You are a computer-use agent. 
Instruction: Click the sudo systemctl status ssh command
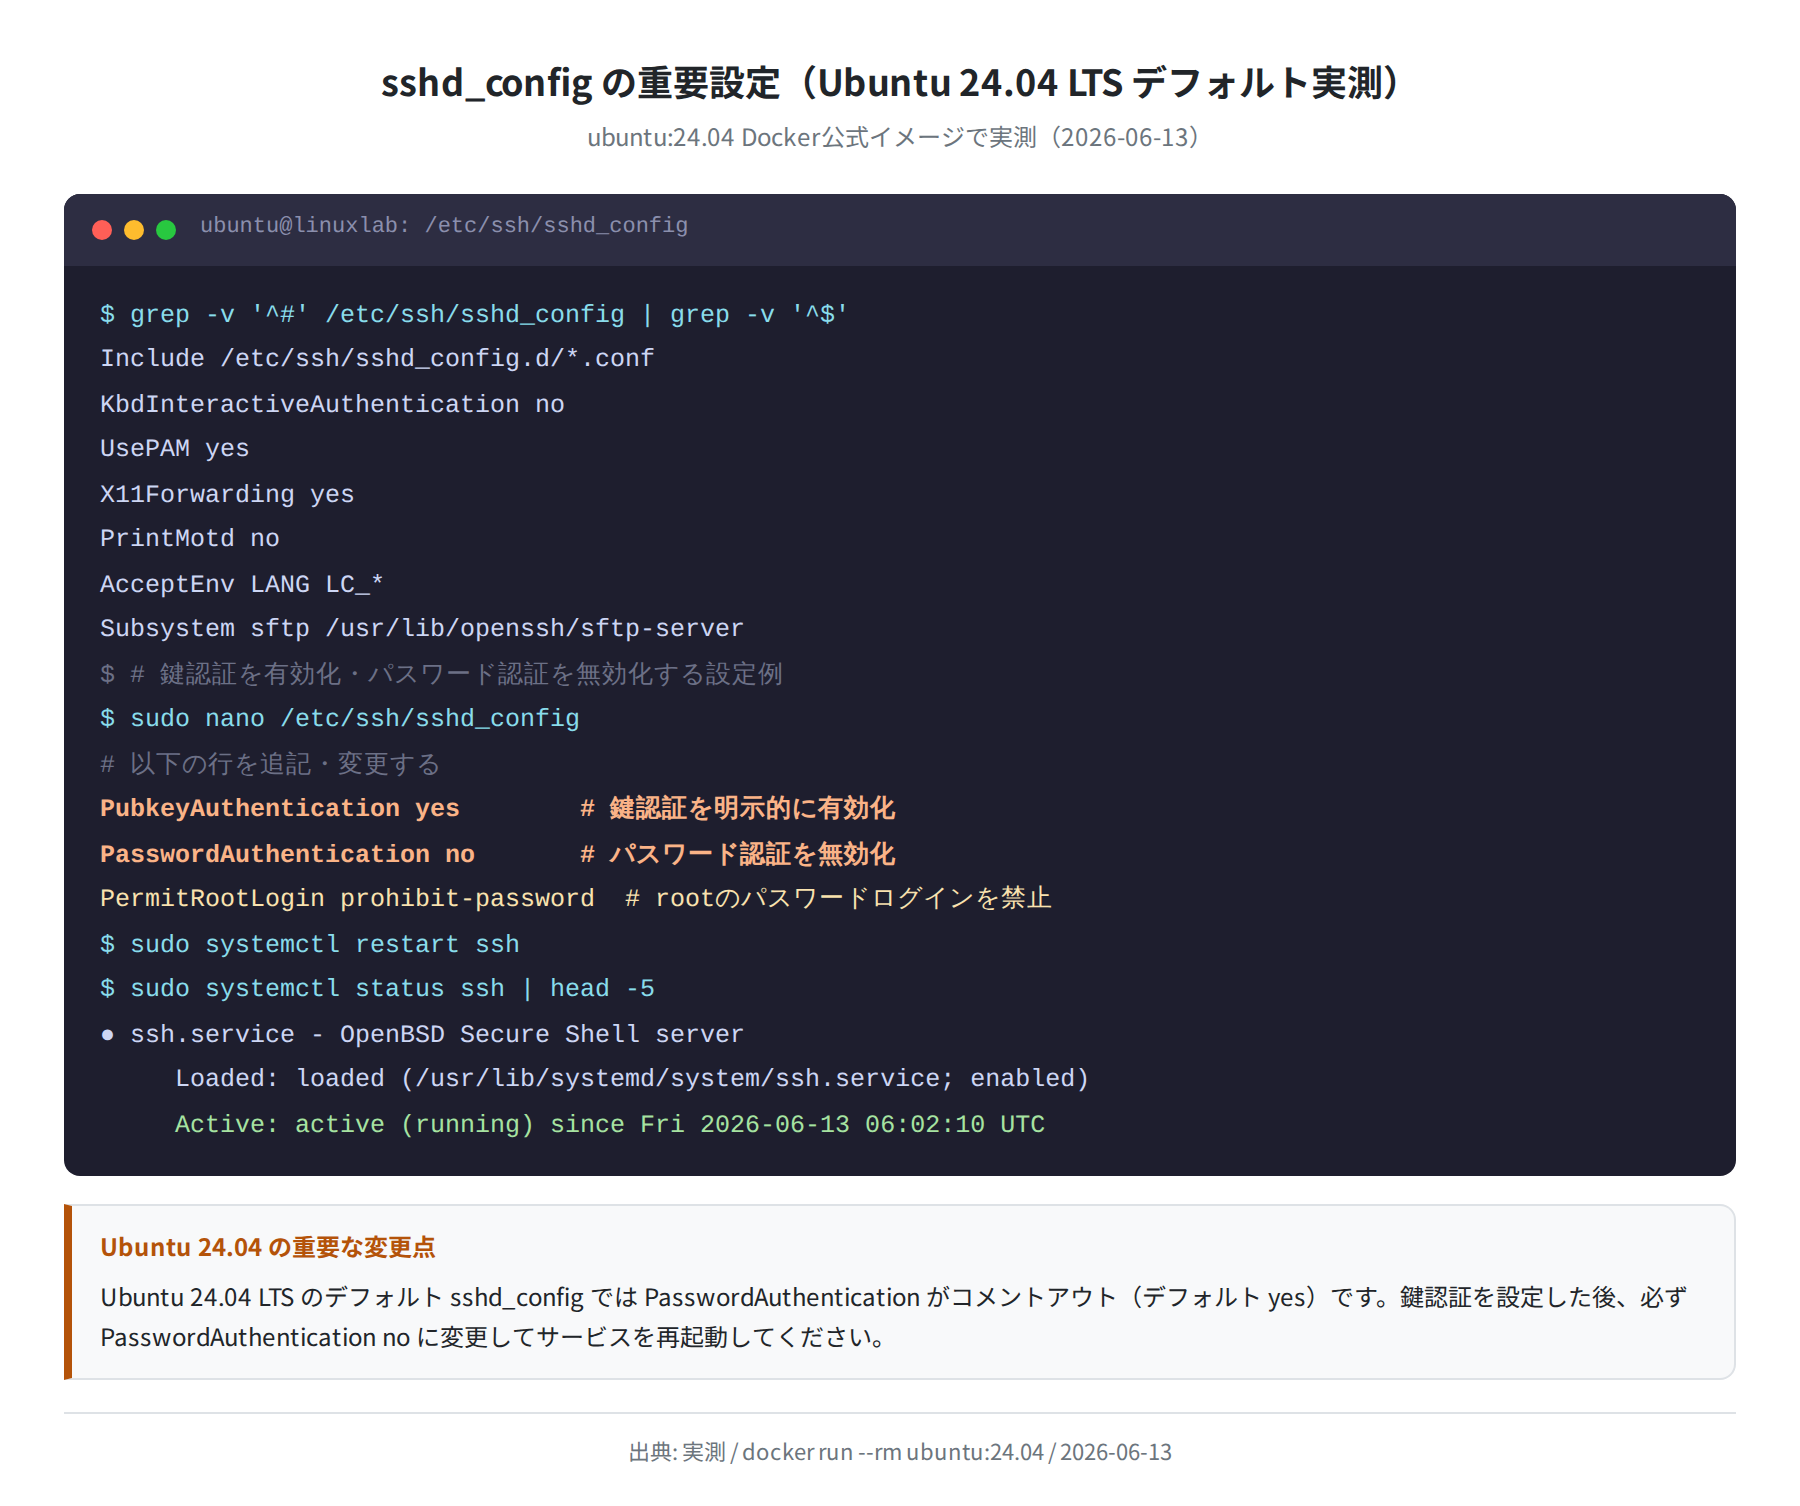pyautogui.click(x=377, y=988)
